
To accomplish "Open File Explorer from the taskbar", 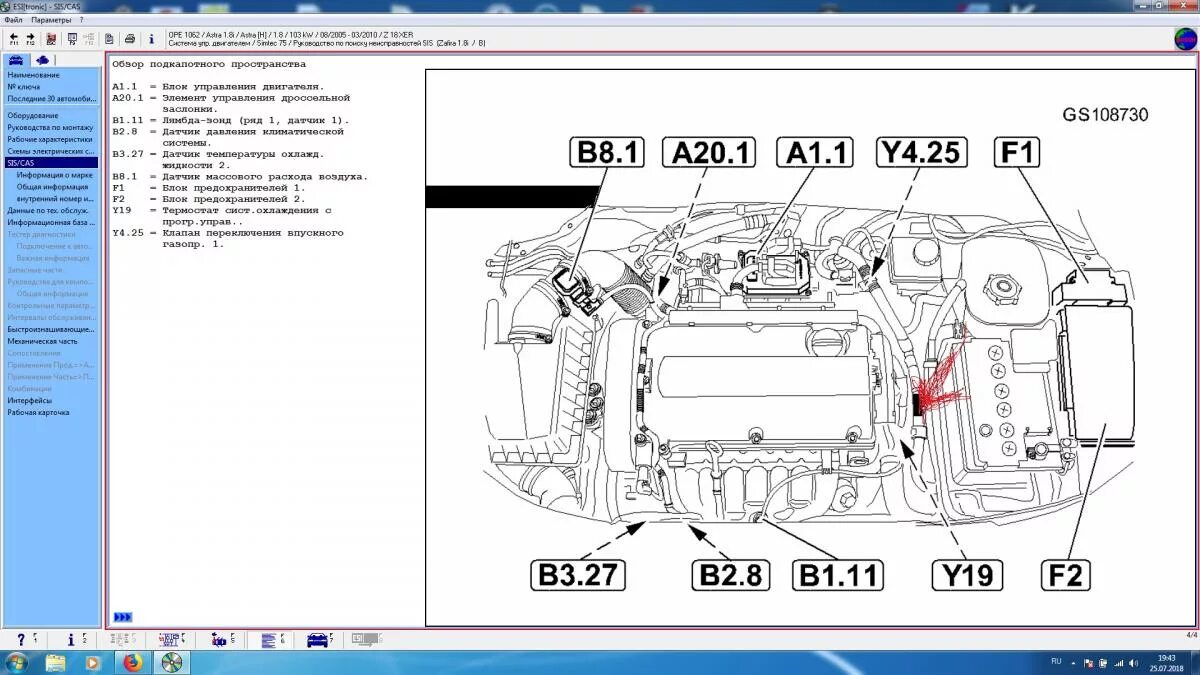I will pyautogui.click(x=55, y=662).
